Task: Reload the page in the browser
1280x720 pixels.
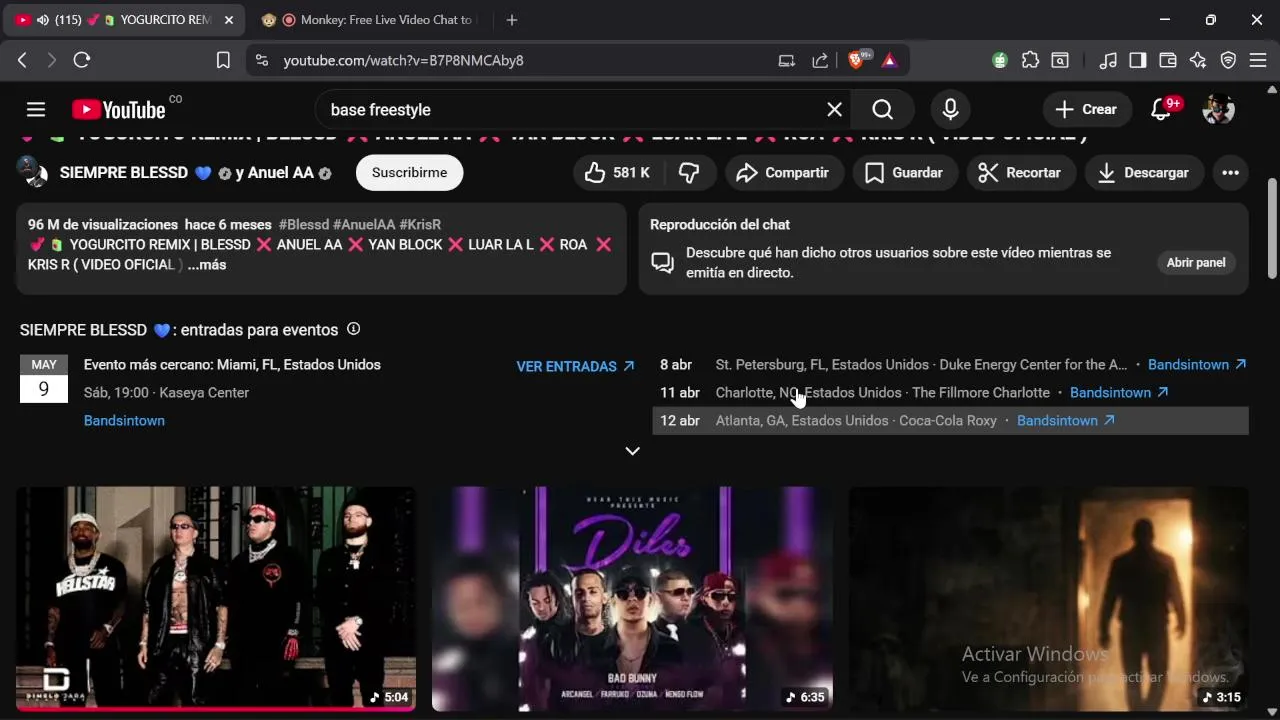Action: pos(82,60)
